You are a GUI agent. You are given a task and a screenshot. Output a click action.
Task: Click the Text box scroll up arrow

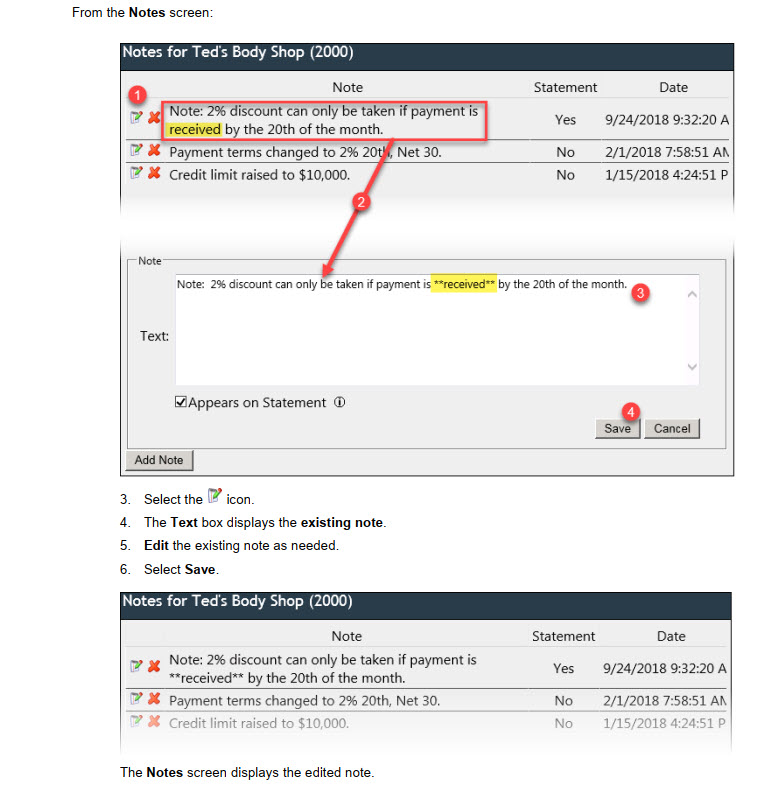[691, 294]
